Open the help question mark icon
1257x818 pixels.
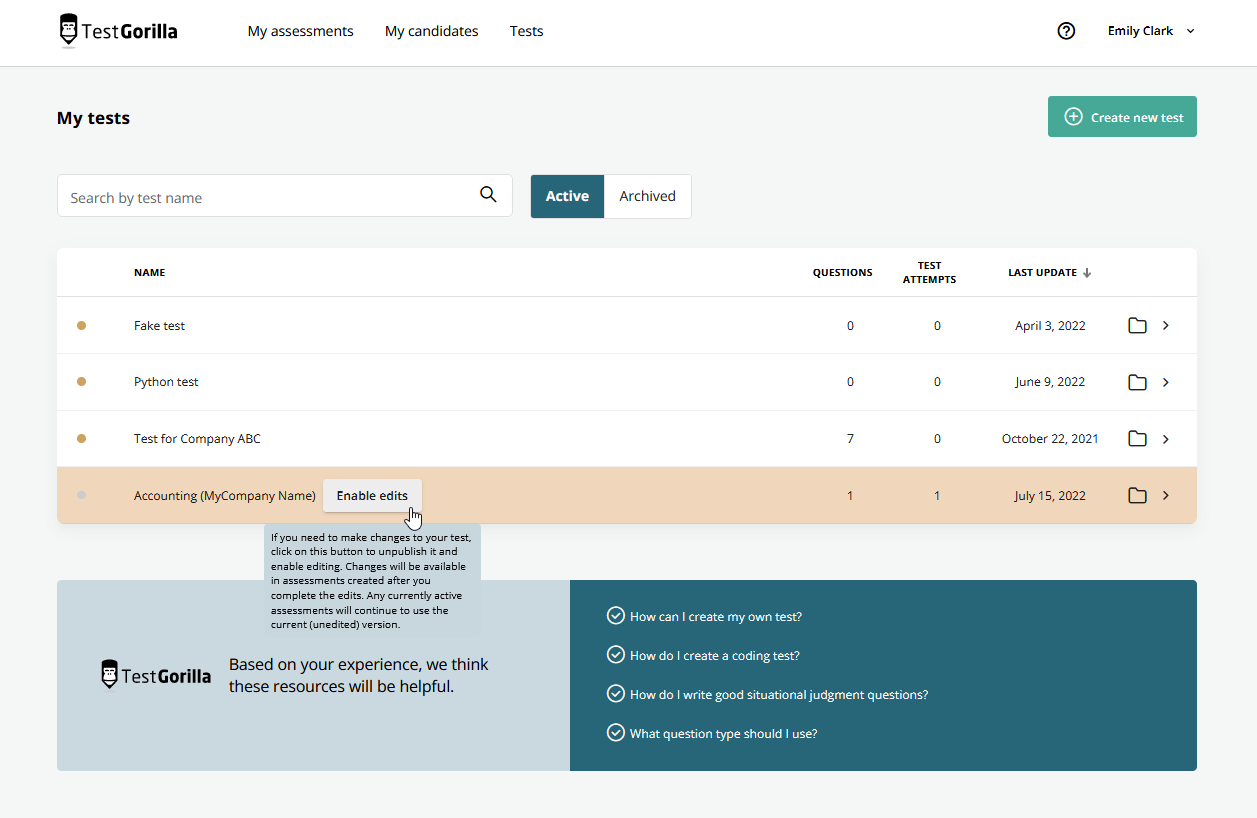[x=1066, y=31]
